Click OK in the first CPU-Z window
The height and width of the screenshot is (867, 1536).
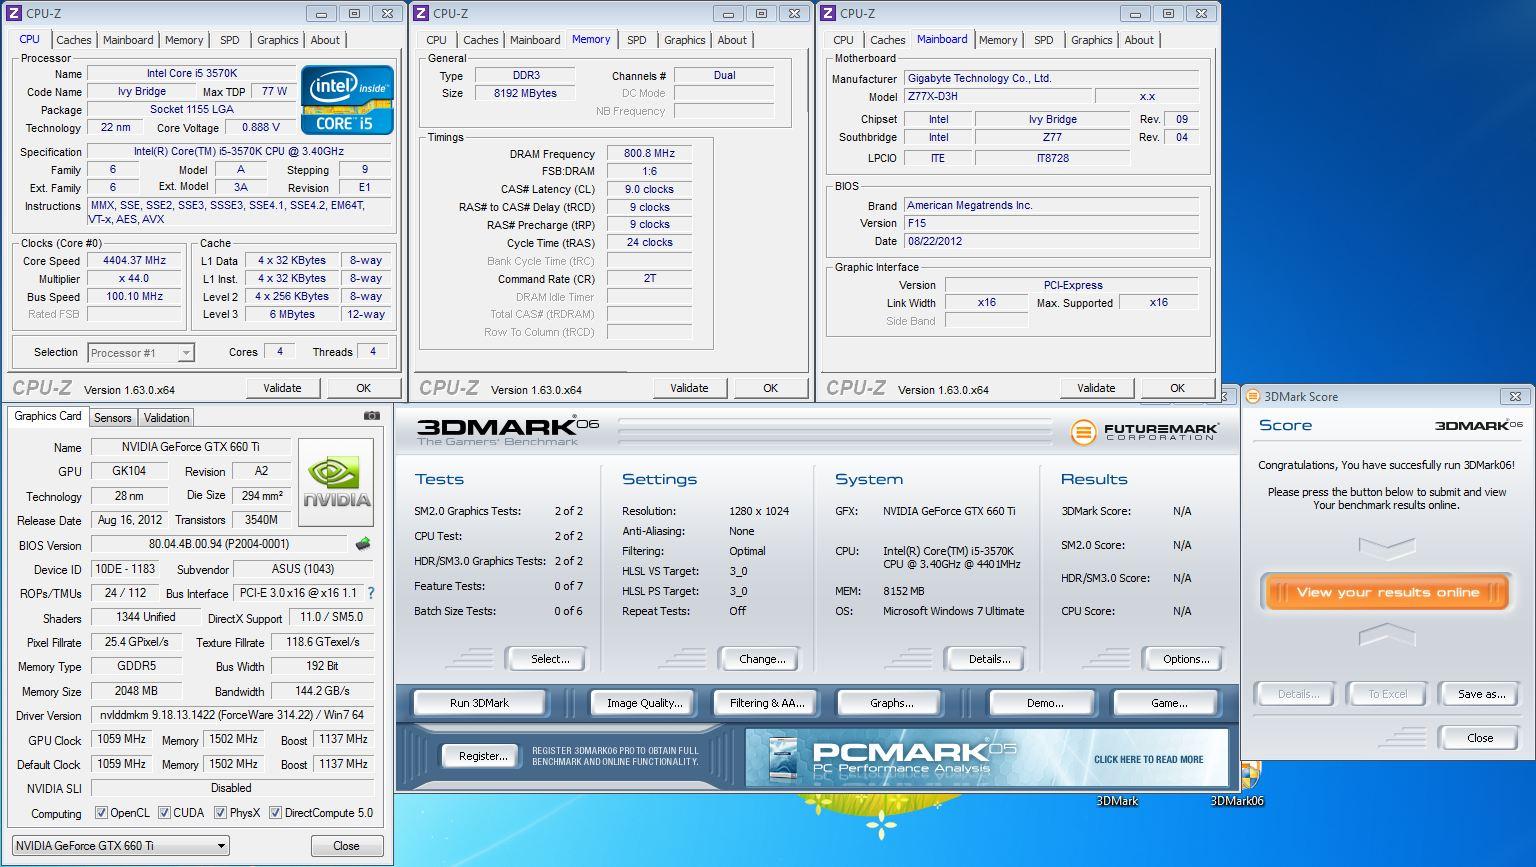tap(363, 388)
